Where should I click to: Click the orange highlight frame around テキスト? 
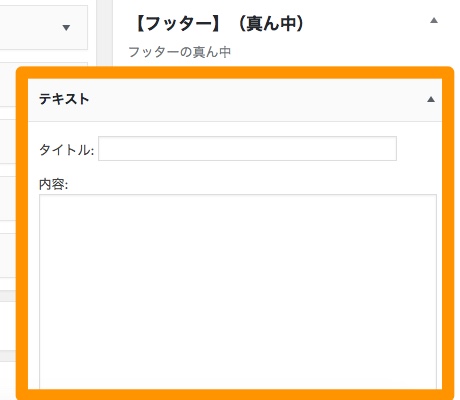235,73
